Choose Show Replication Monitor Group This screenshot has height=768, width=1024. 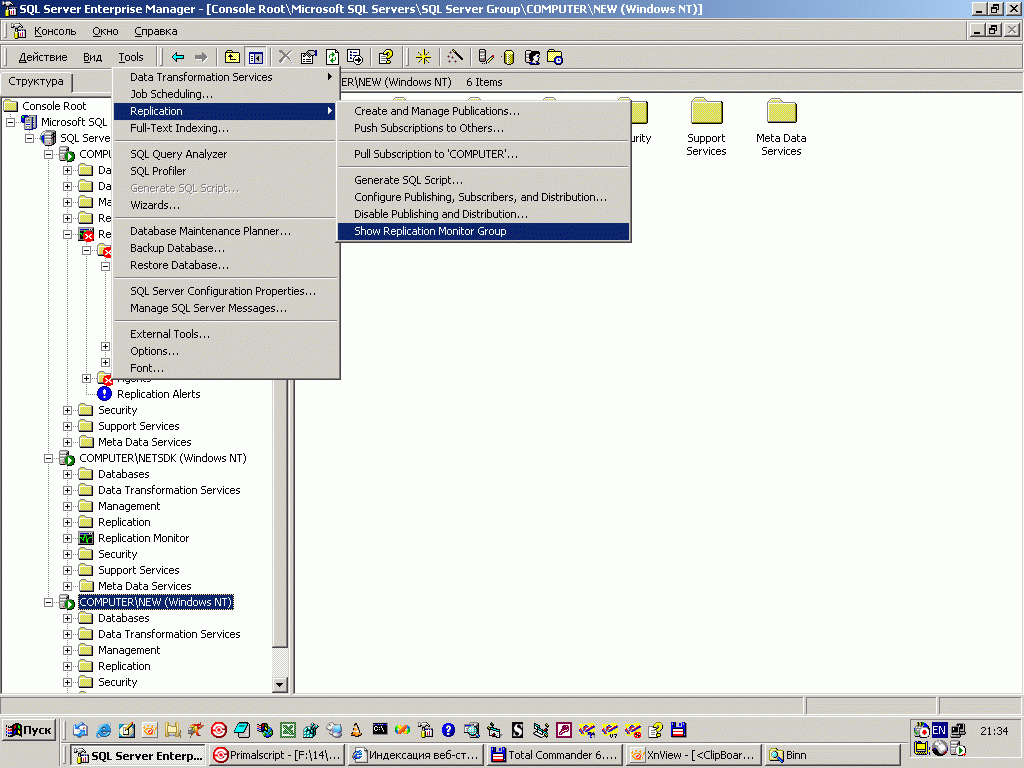tap(483, 231)
